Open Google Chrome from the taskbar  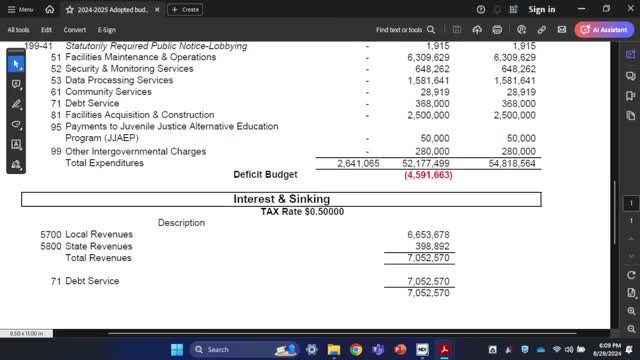(x=356, y=350)
